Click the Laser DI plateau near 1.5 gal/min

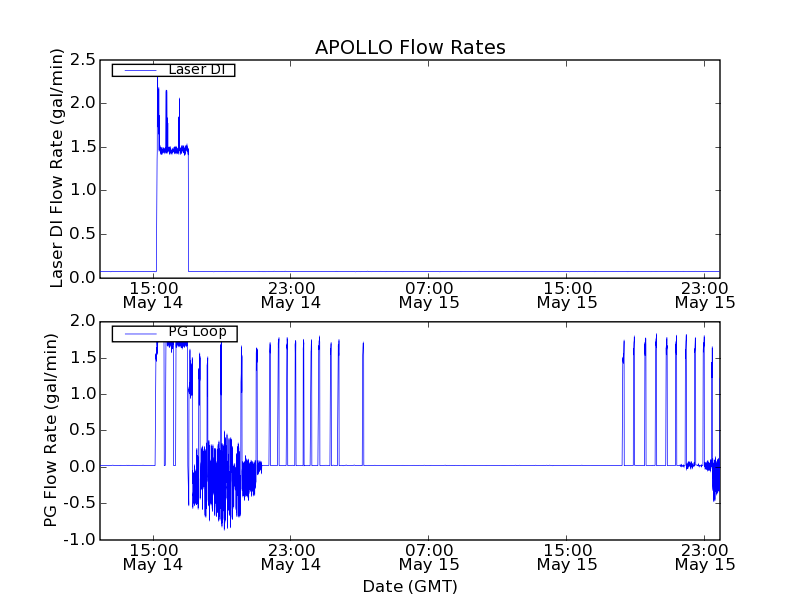tap(172, 150)
